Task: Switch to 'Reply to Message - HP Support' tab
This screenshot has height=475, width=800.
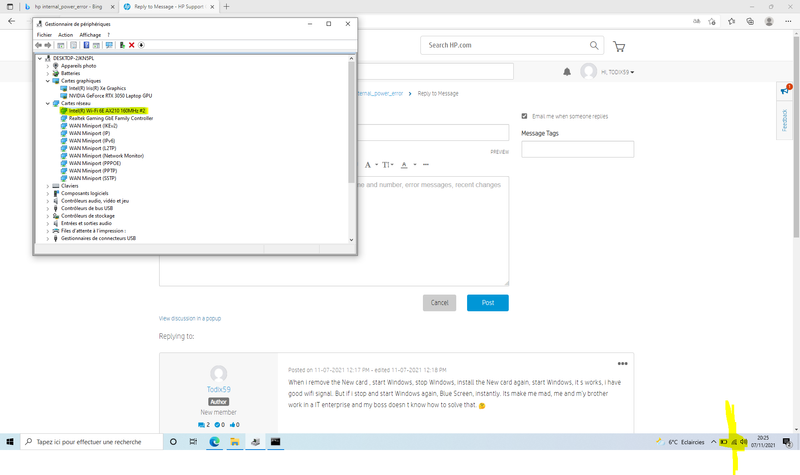Action: coord(168,7)
